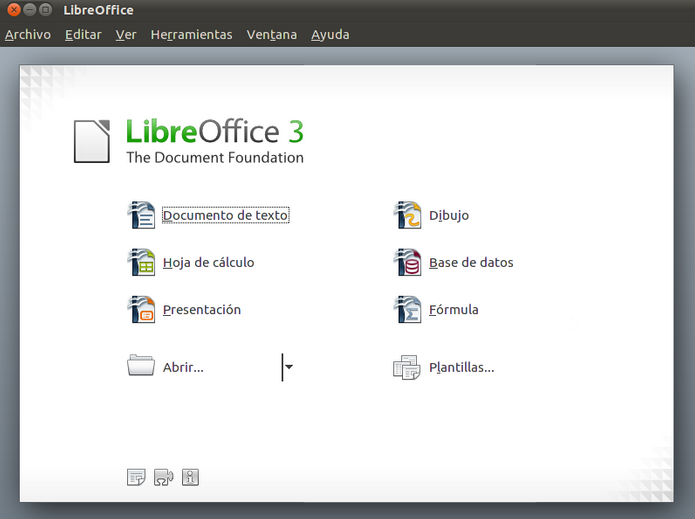Image resolution: width=695 pixels, height=519 pixels.
Task: Click the Plantillas... text button
Action: coord(461,368)
